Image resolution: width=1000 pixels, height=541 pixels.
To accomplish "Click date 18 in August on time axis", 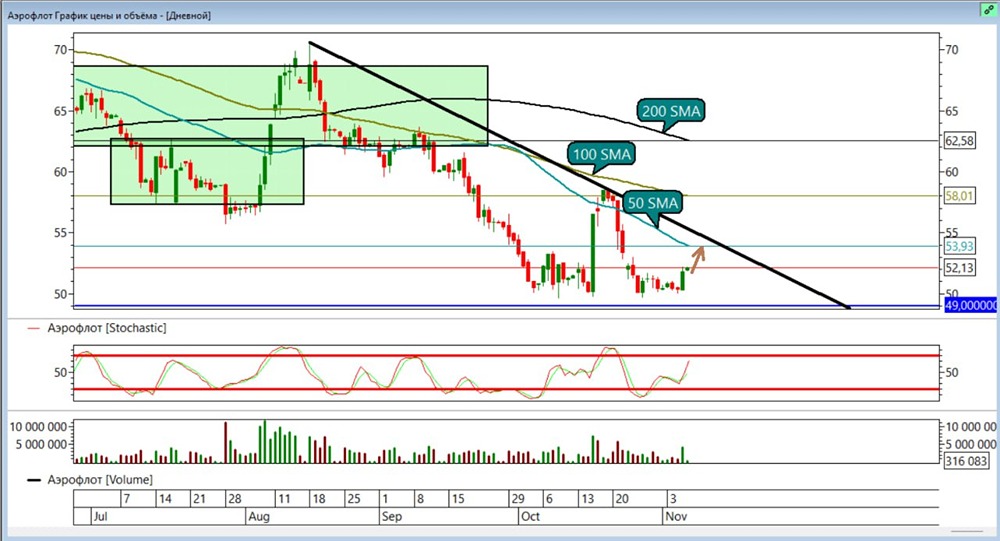I will point(318,499).
